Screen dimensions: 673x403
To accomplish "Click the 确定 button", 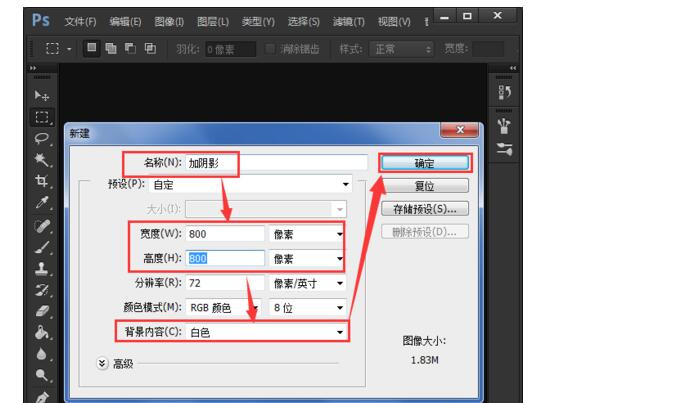I will tap(425, 163).
